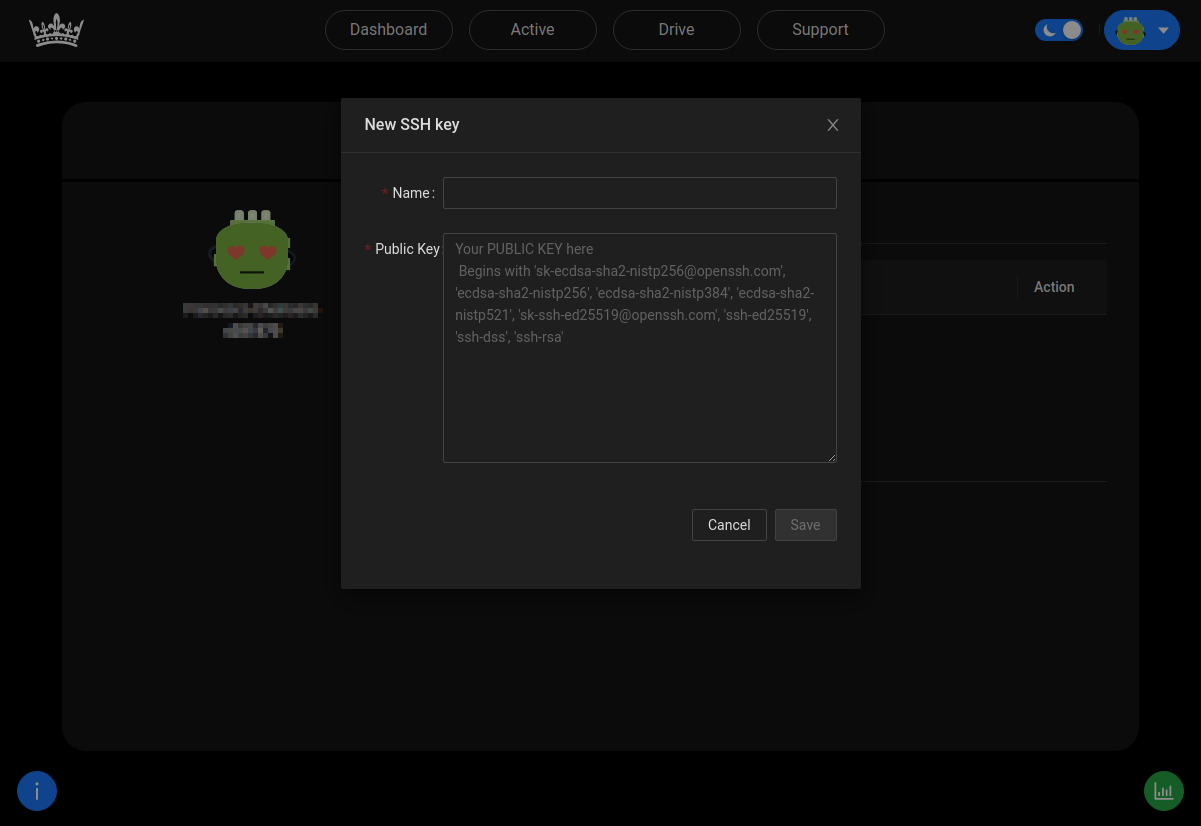Open the info help icon bottom left
The height and width of the screenshot is (826, 1201).
pyautogui.click(x=37, y=790)
